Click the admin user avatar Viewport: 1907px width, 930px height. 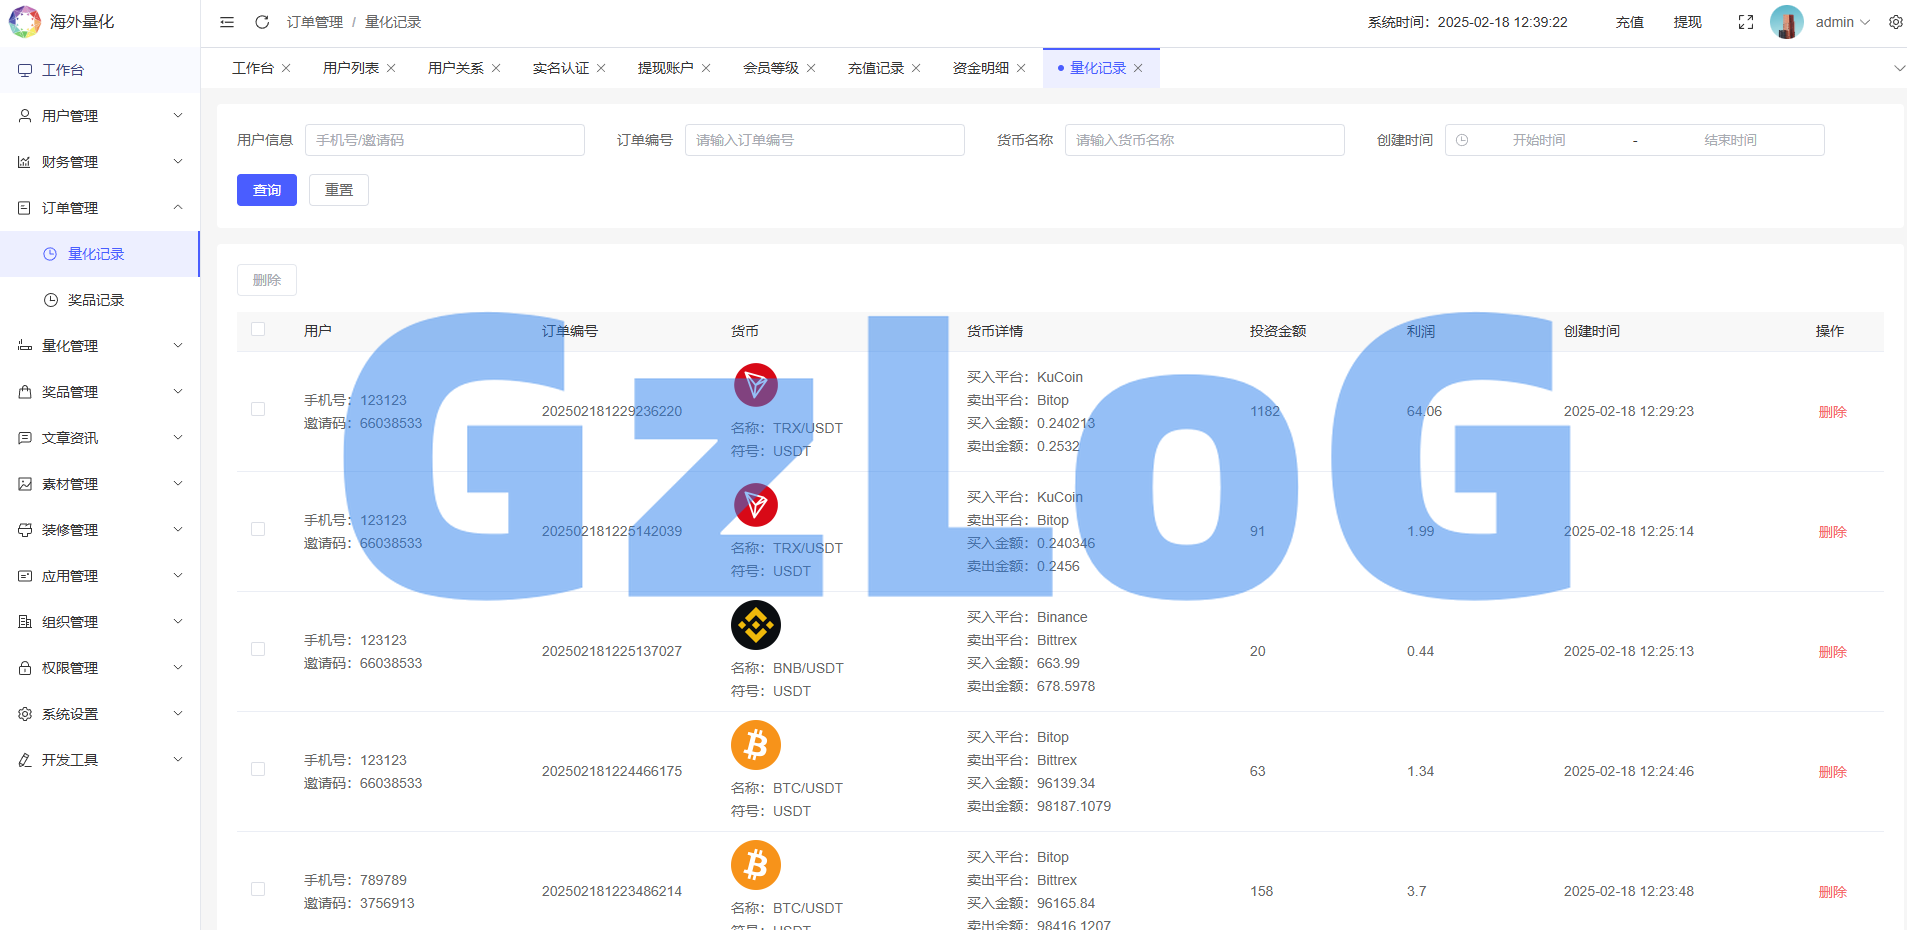[1786, 22]
